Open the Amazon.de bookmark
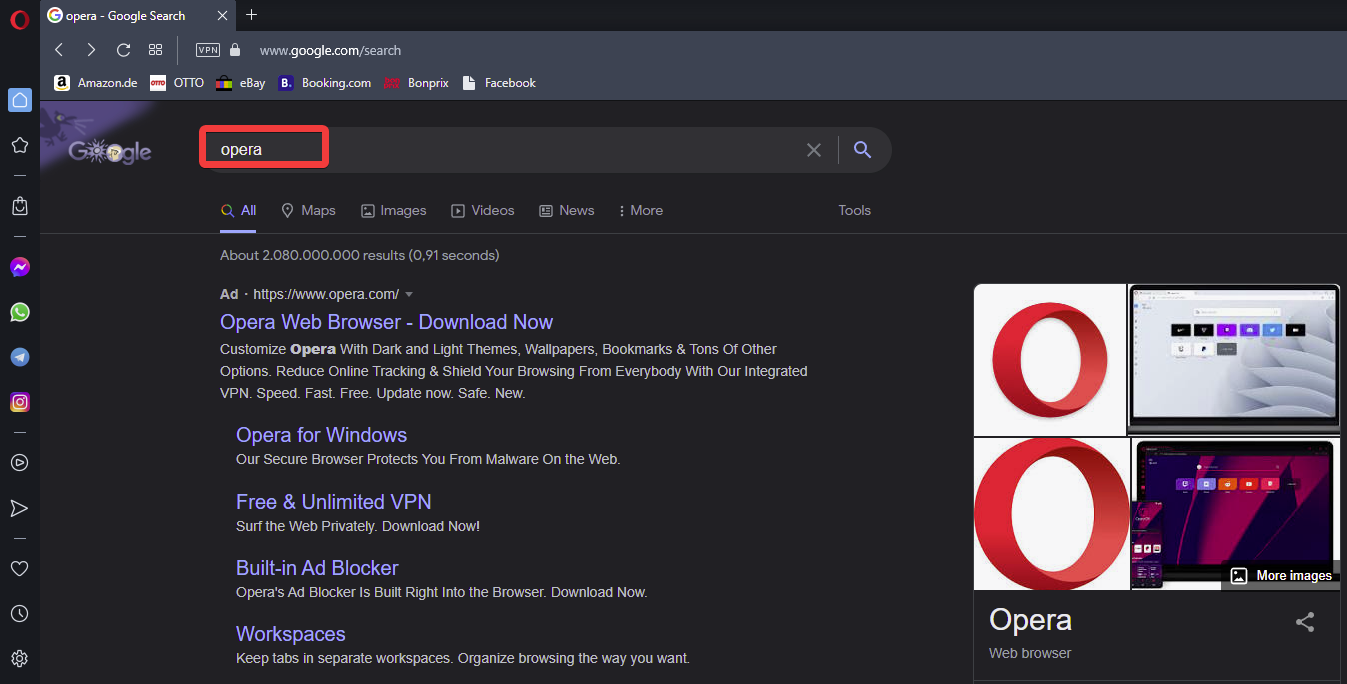This screenshot has height=684, width=1347. tap(96, 83)
